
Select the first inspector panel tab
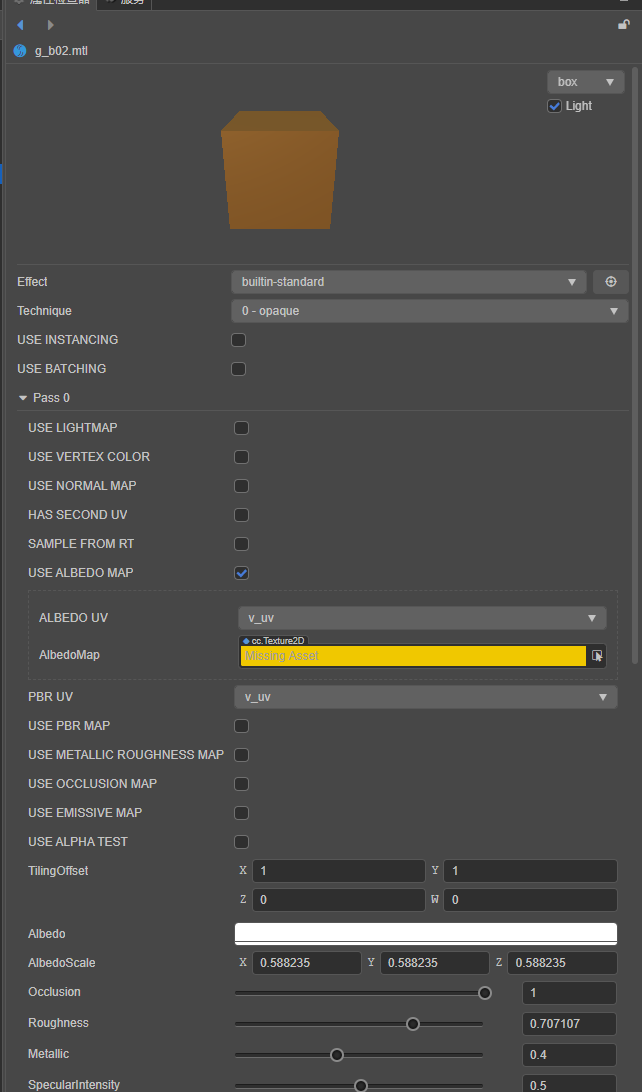click(x=50, y=3)
